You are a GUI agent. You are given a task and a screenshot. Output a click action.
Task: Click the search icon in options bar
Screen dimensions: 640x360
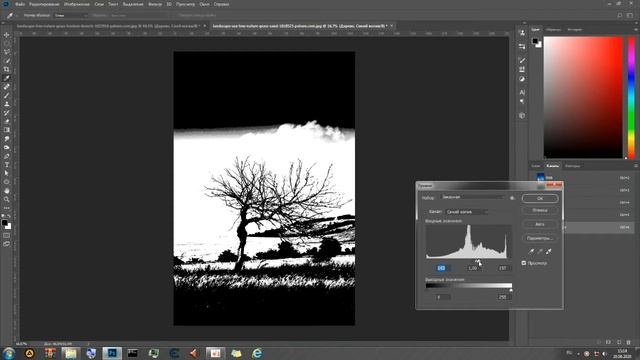620,15
